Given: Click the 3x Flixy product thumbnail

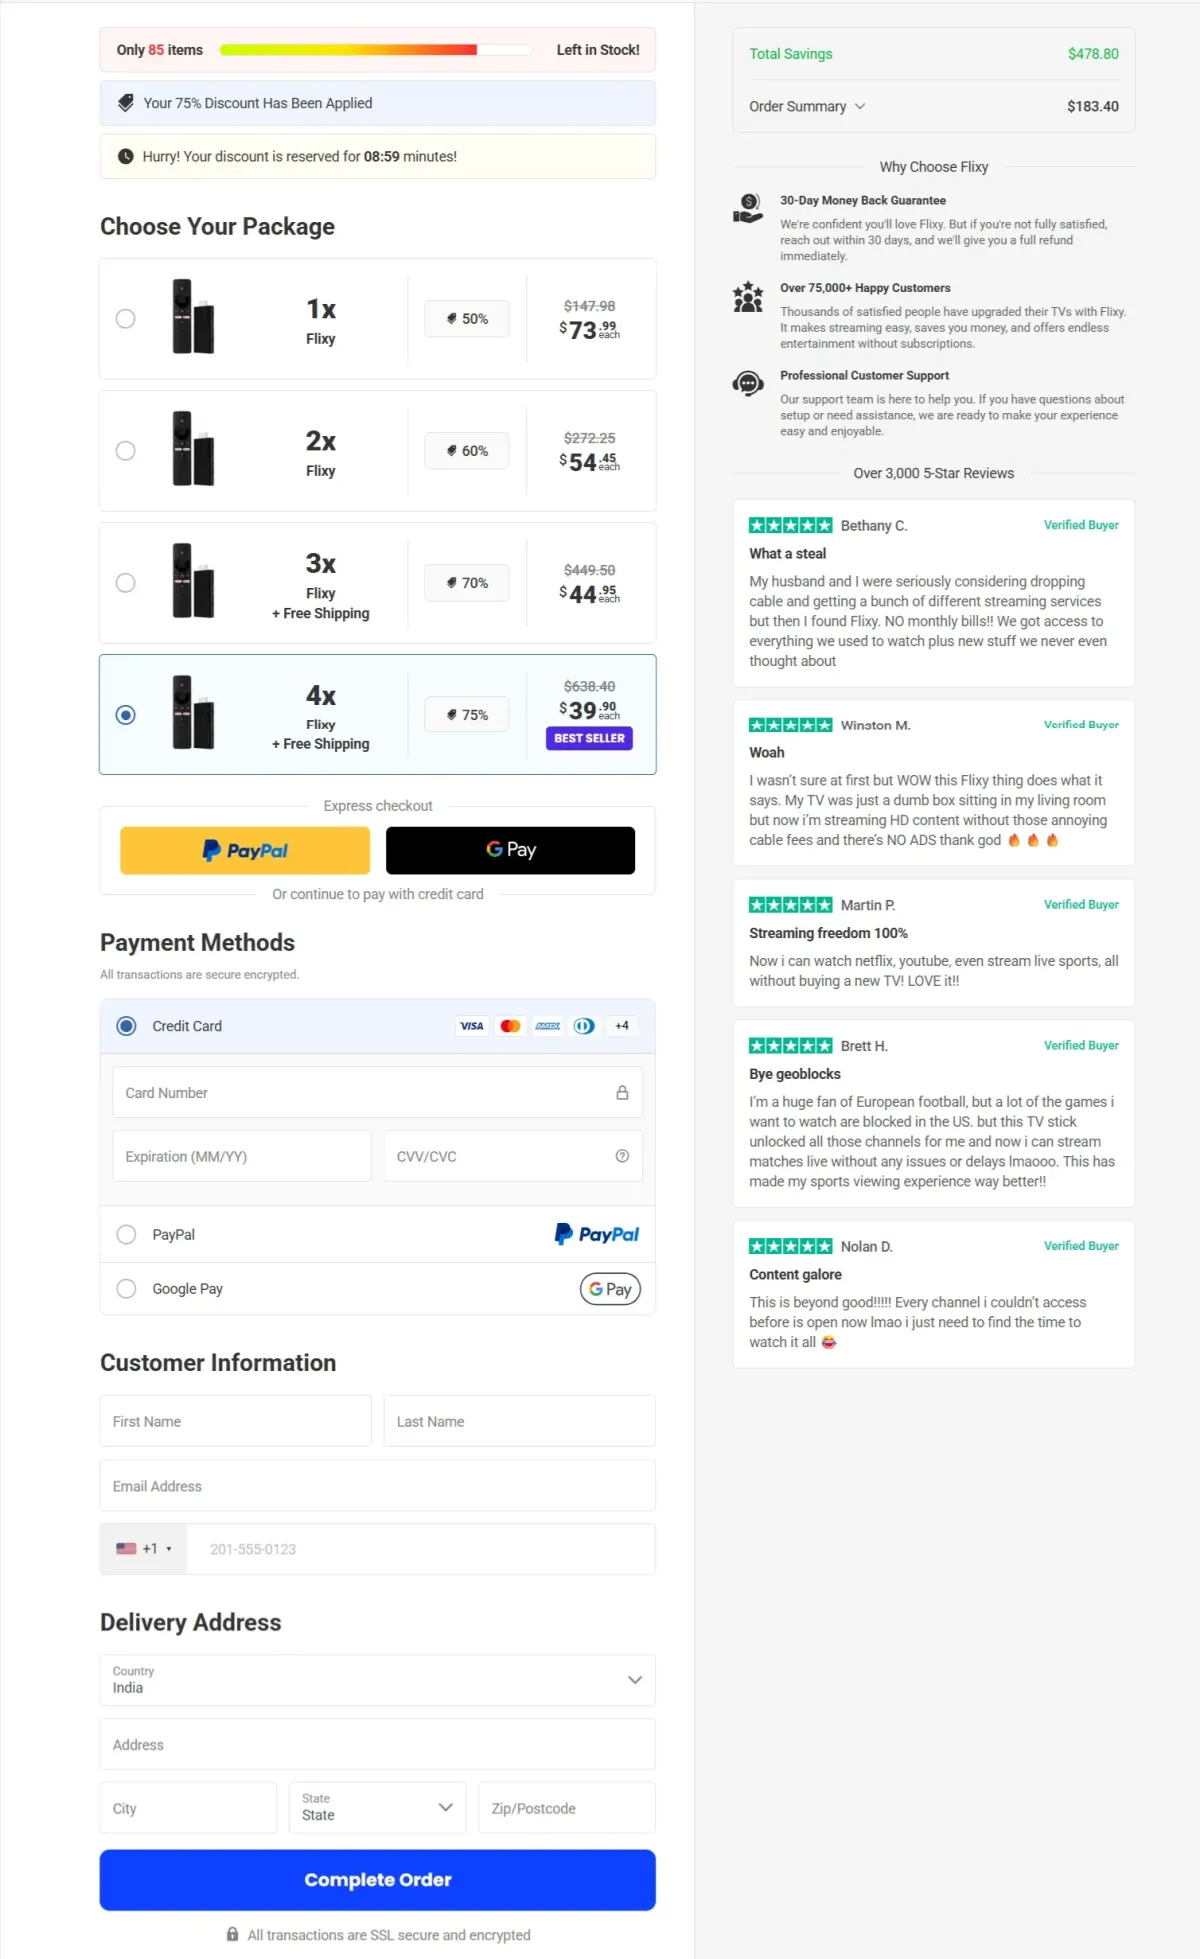Looking at the screenshot, I should [x=193, y=580].
